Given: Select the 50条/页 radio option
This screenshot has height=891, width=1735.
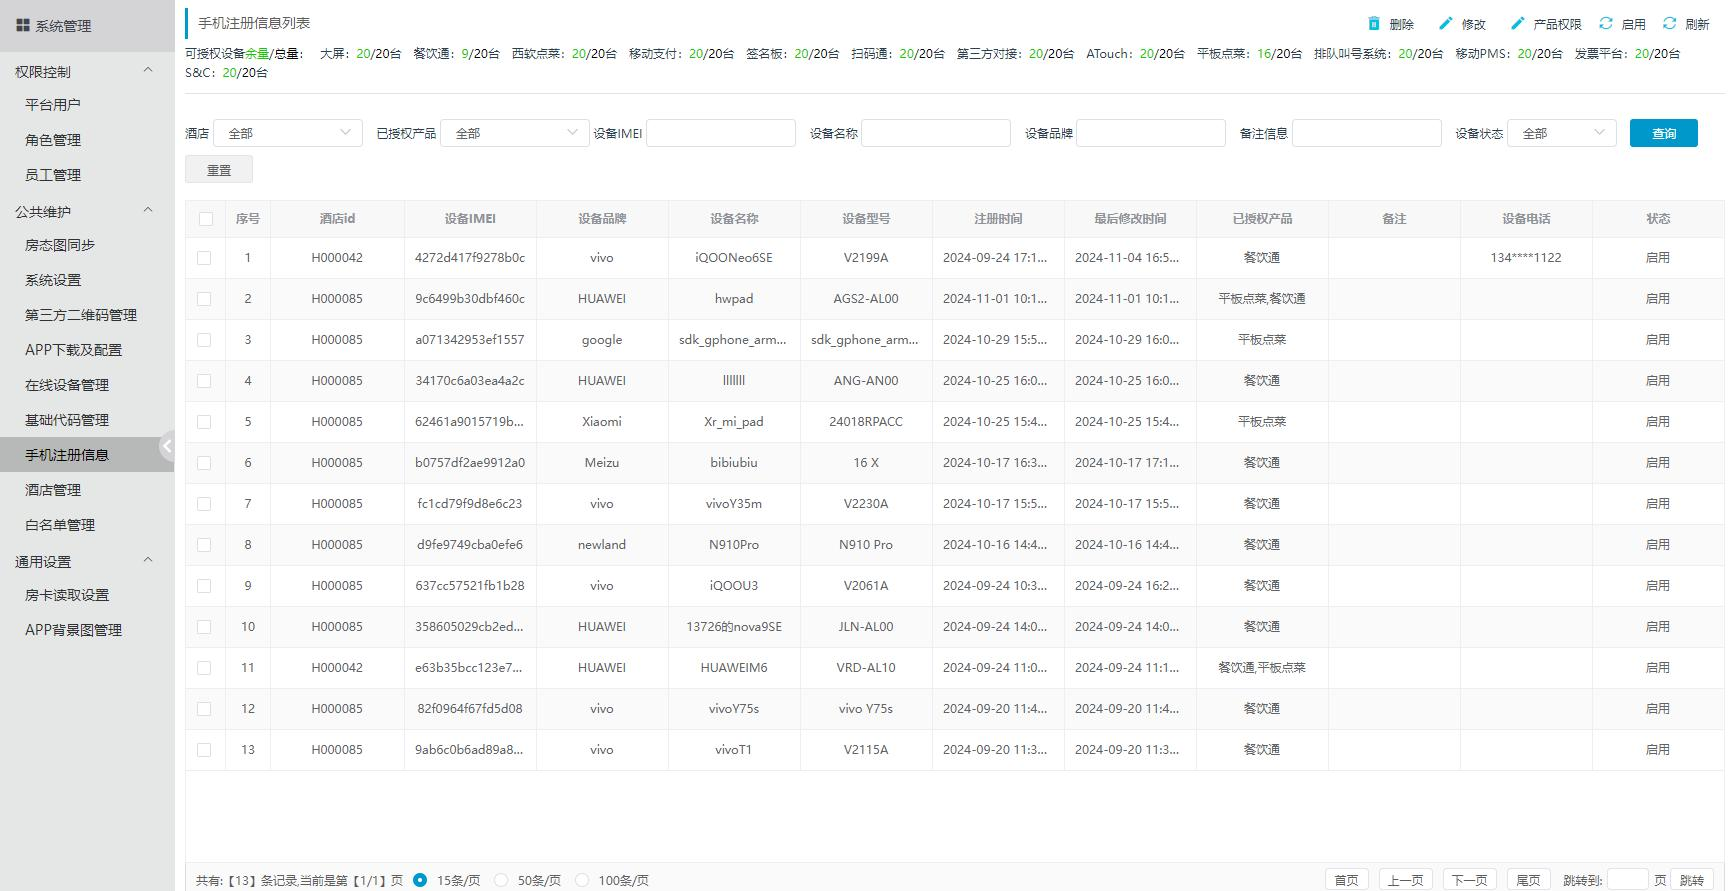Looking at the screenshot, I should [x=502, y=880].
